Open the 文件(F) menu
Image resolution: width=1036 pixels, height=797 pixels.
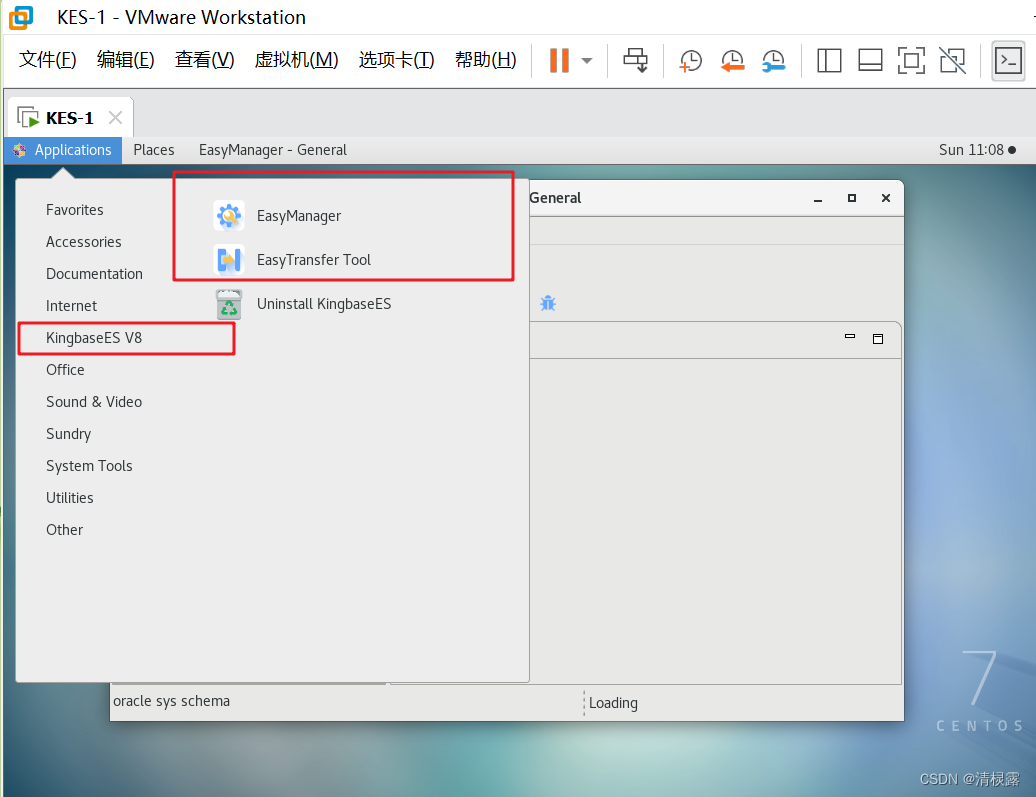[x=48, y=60]
